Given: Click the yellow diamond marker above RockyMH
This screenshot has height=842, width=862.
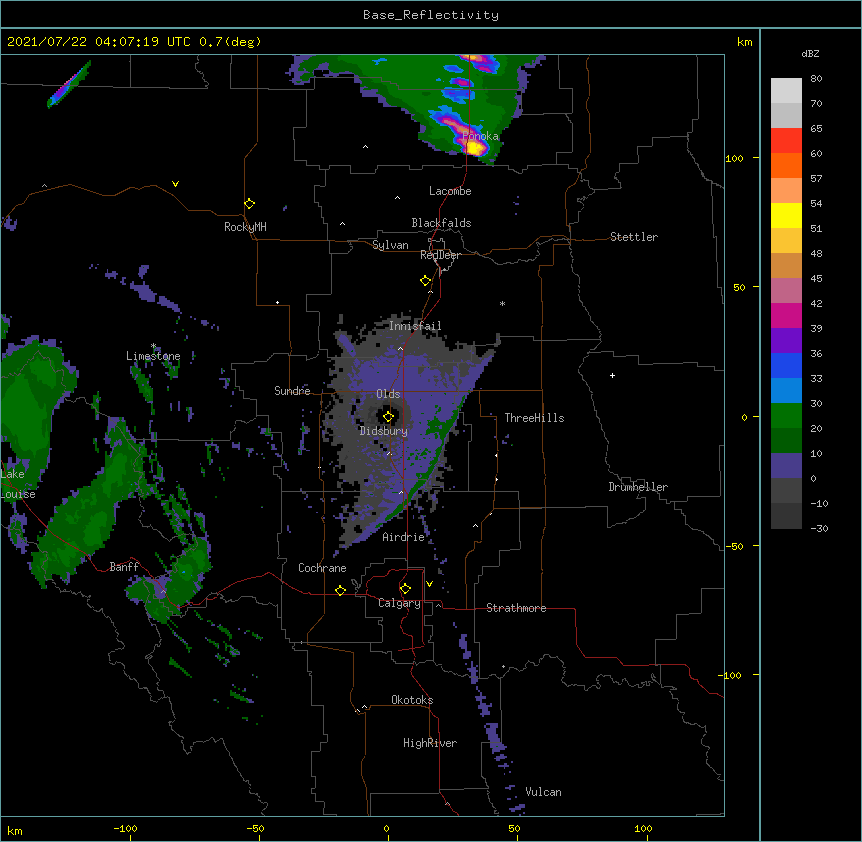Looking at the screenshot, I should (x=250, y=204).
